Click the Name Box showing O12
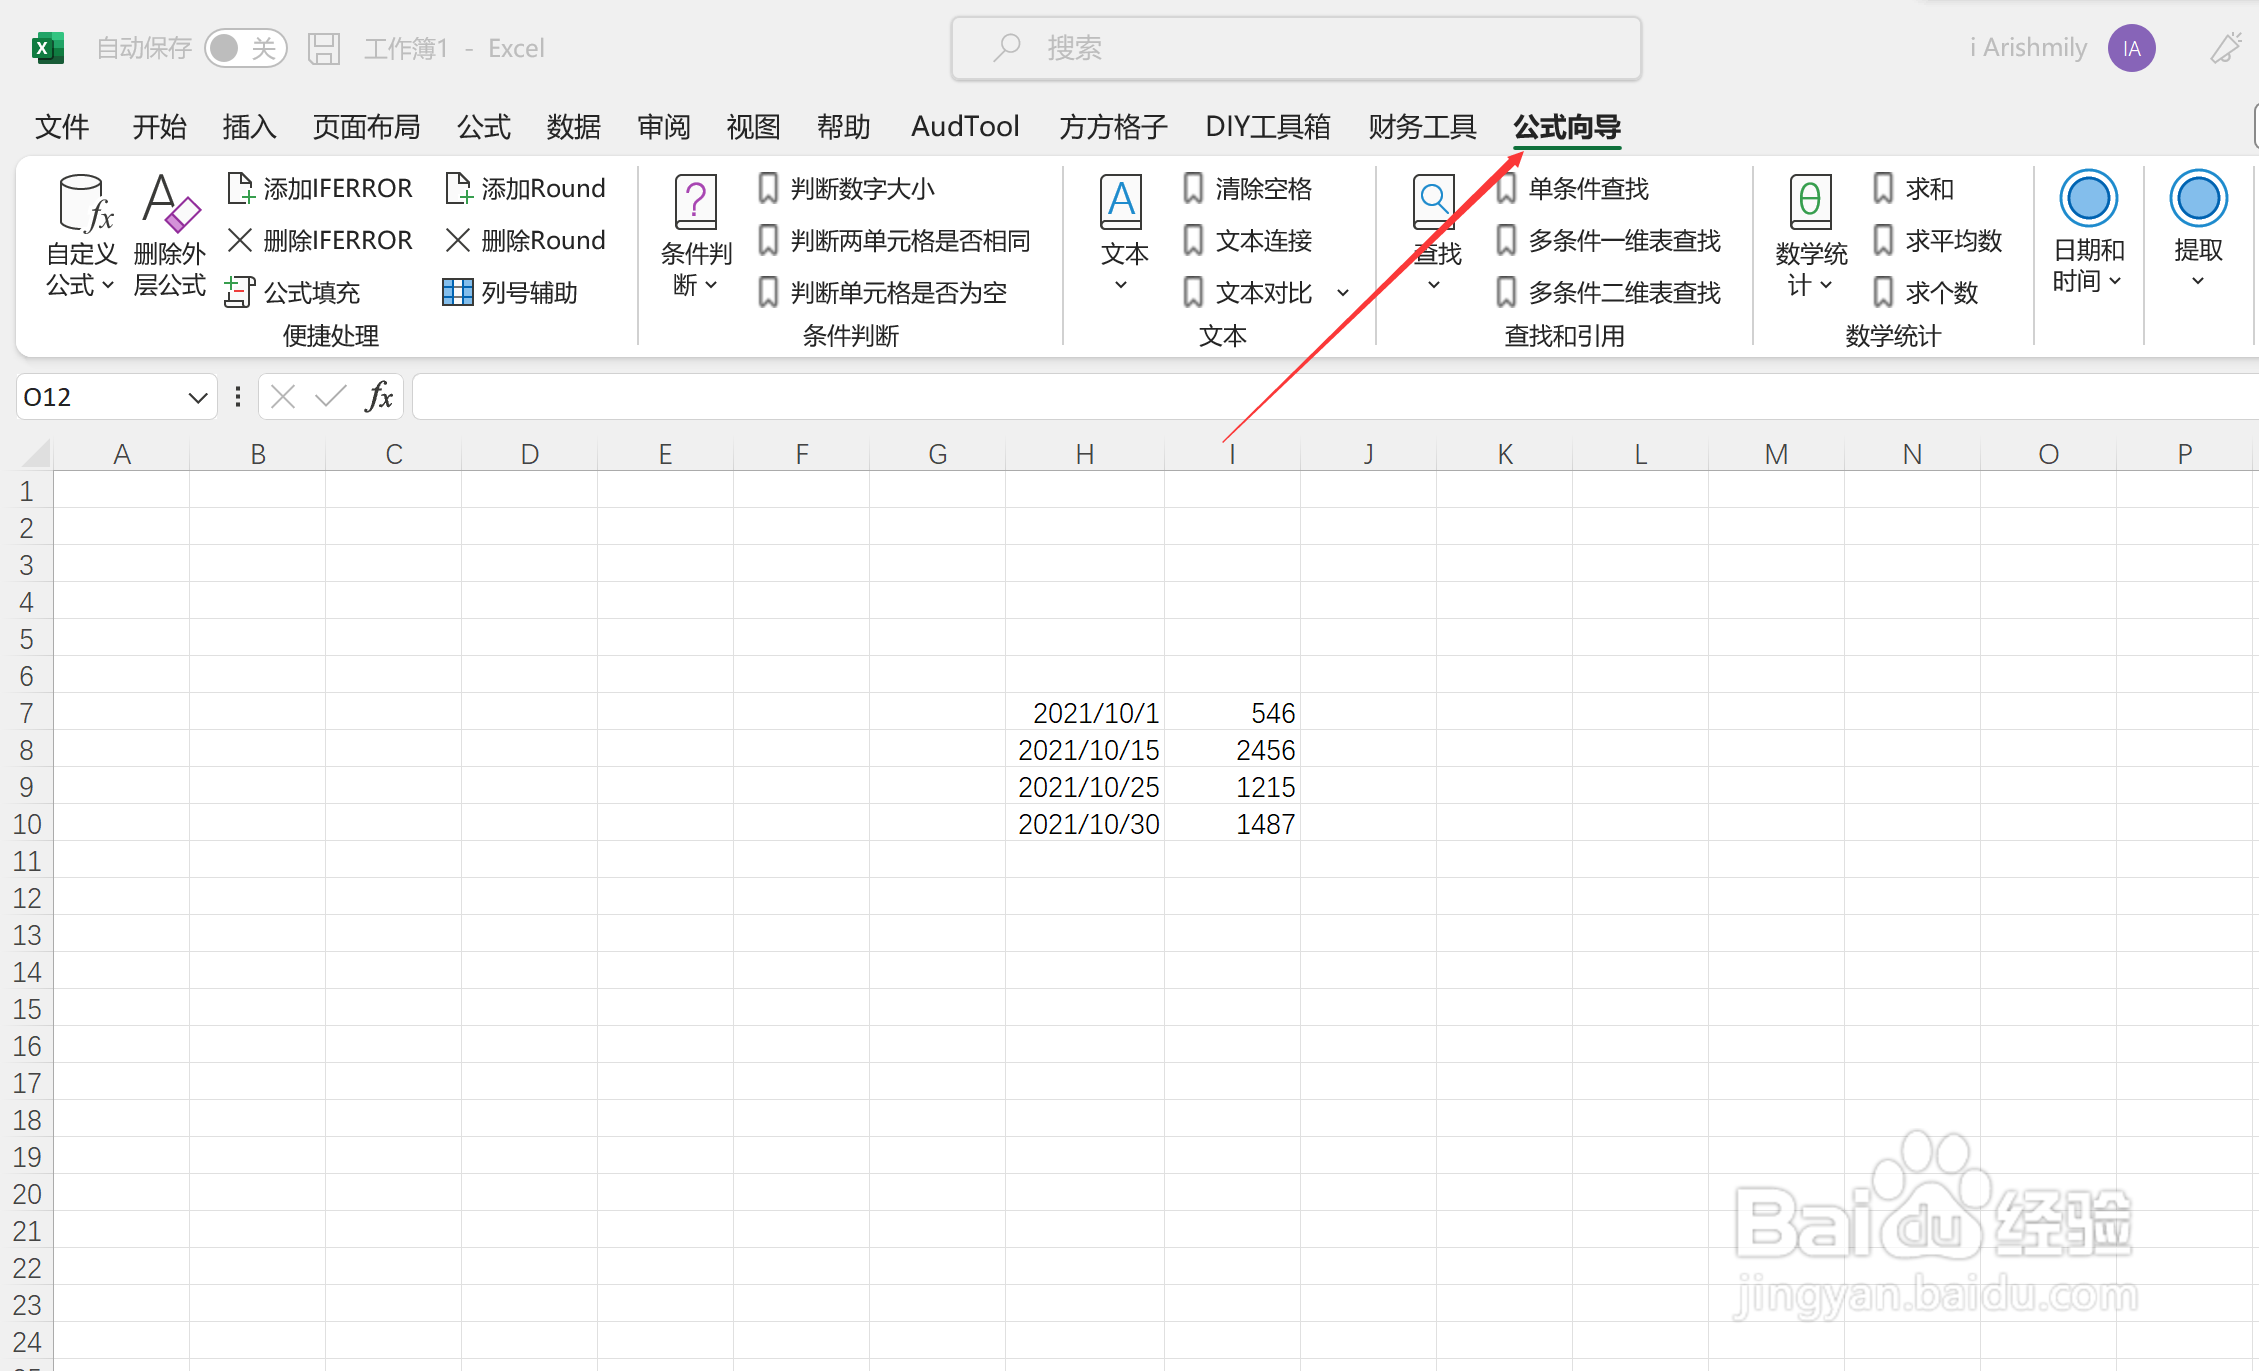Screen dimensions: 2259x1371 point(100,397)
